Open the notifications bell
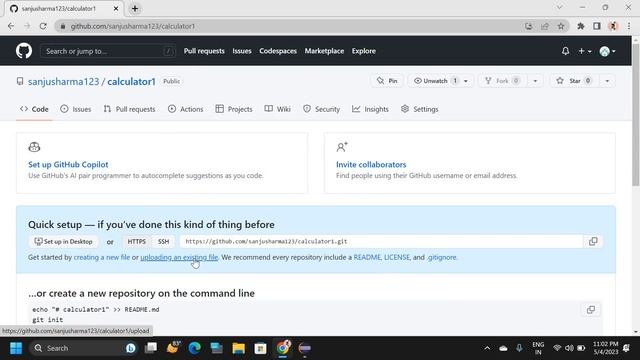640x360 pixels. pyautogui.click(x=565, y=51)
